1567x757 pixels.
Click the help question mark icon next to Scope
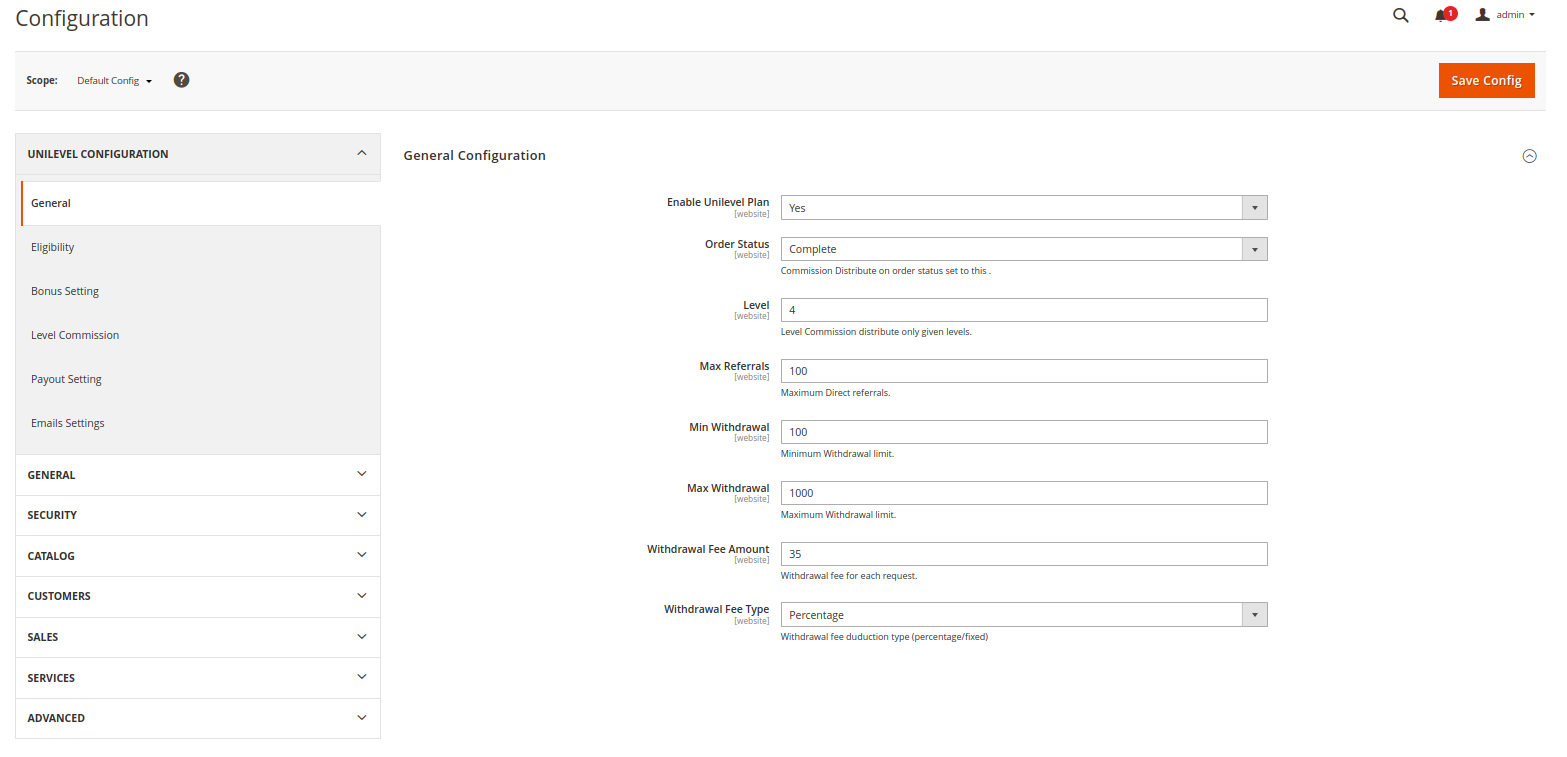(x=181, y=80)
